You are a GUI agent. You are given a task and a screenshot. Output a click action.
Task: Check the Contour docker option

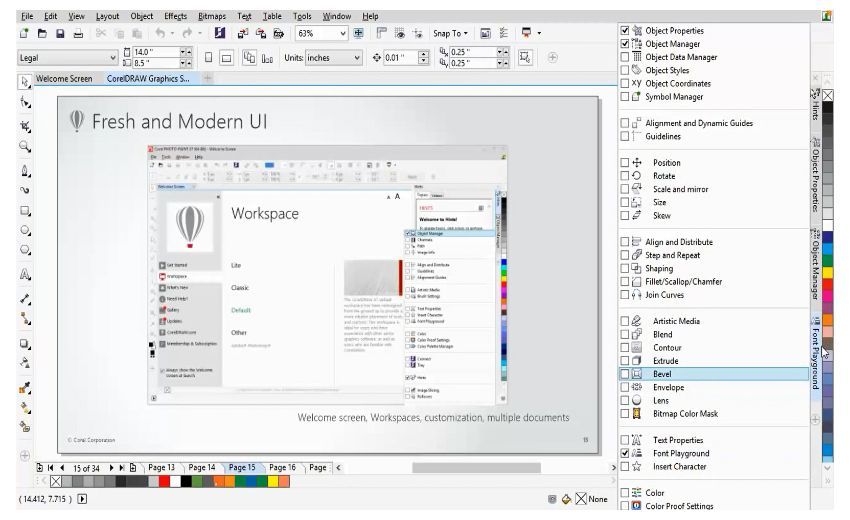tap(624, 348)
